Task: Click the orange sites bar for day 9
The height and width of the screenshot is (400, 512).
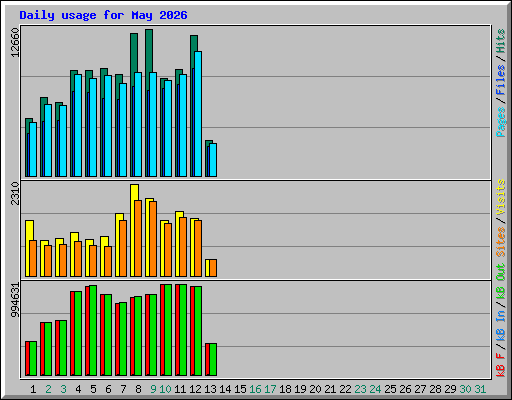Action: pyautogui.click(x=153, y=239)
